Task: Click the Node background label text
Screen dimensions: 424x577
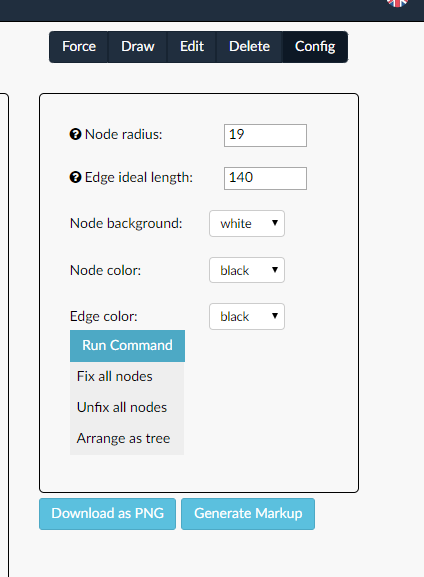Action: [126, 223]
